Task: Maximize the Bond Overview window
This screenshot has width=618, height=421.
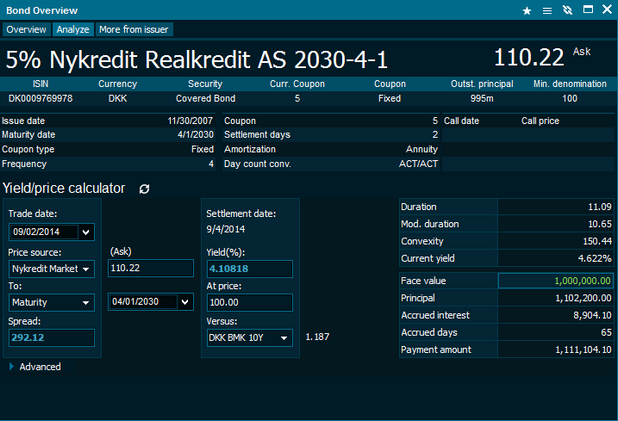Action: pos(588,9)
